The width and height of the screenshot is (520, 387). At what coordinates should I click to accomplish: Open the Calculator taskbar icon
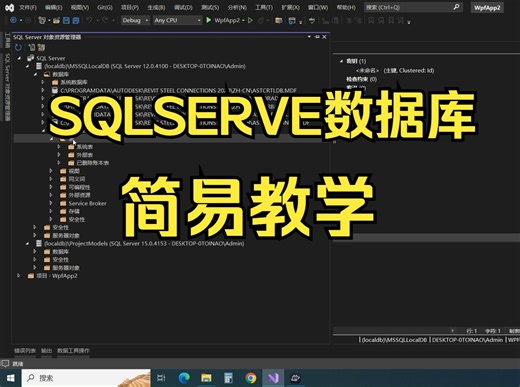(x=228, y=378)
